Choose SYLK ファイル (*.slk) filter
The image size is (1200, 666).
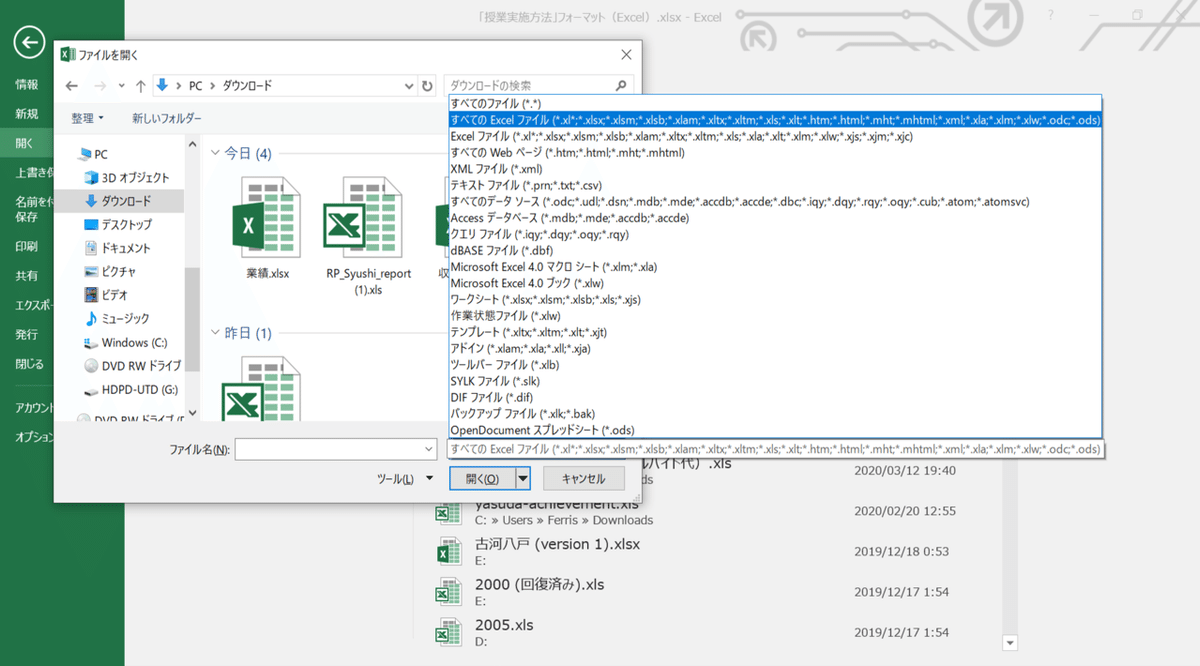pos(775,381)
